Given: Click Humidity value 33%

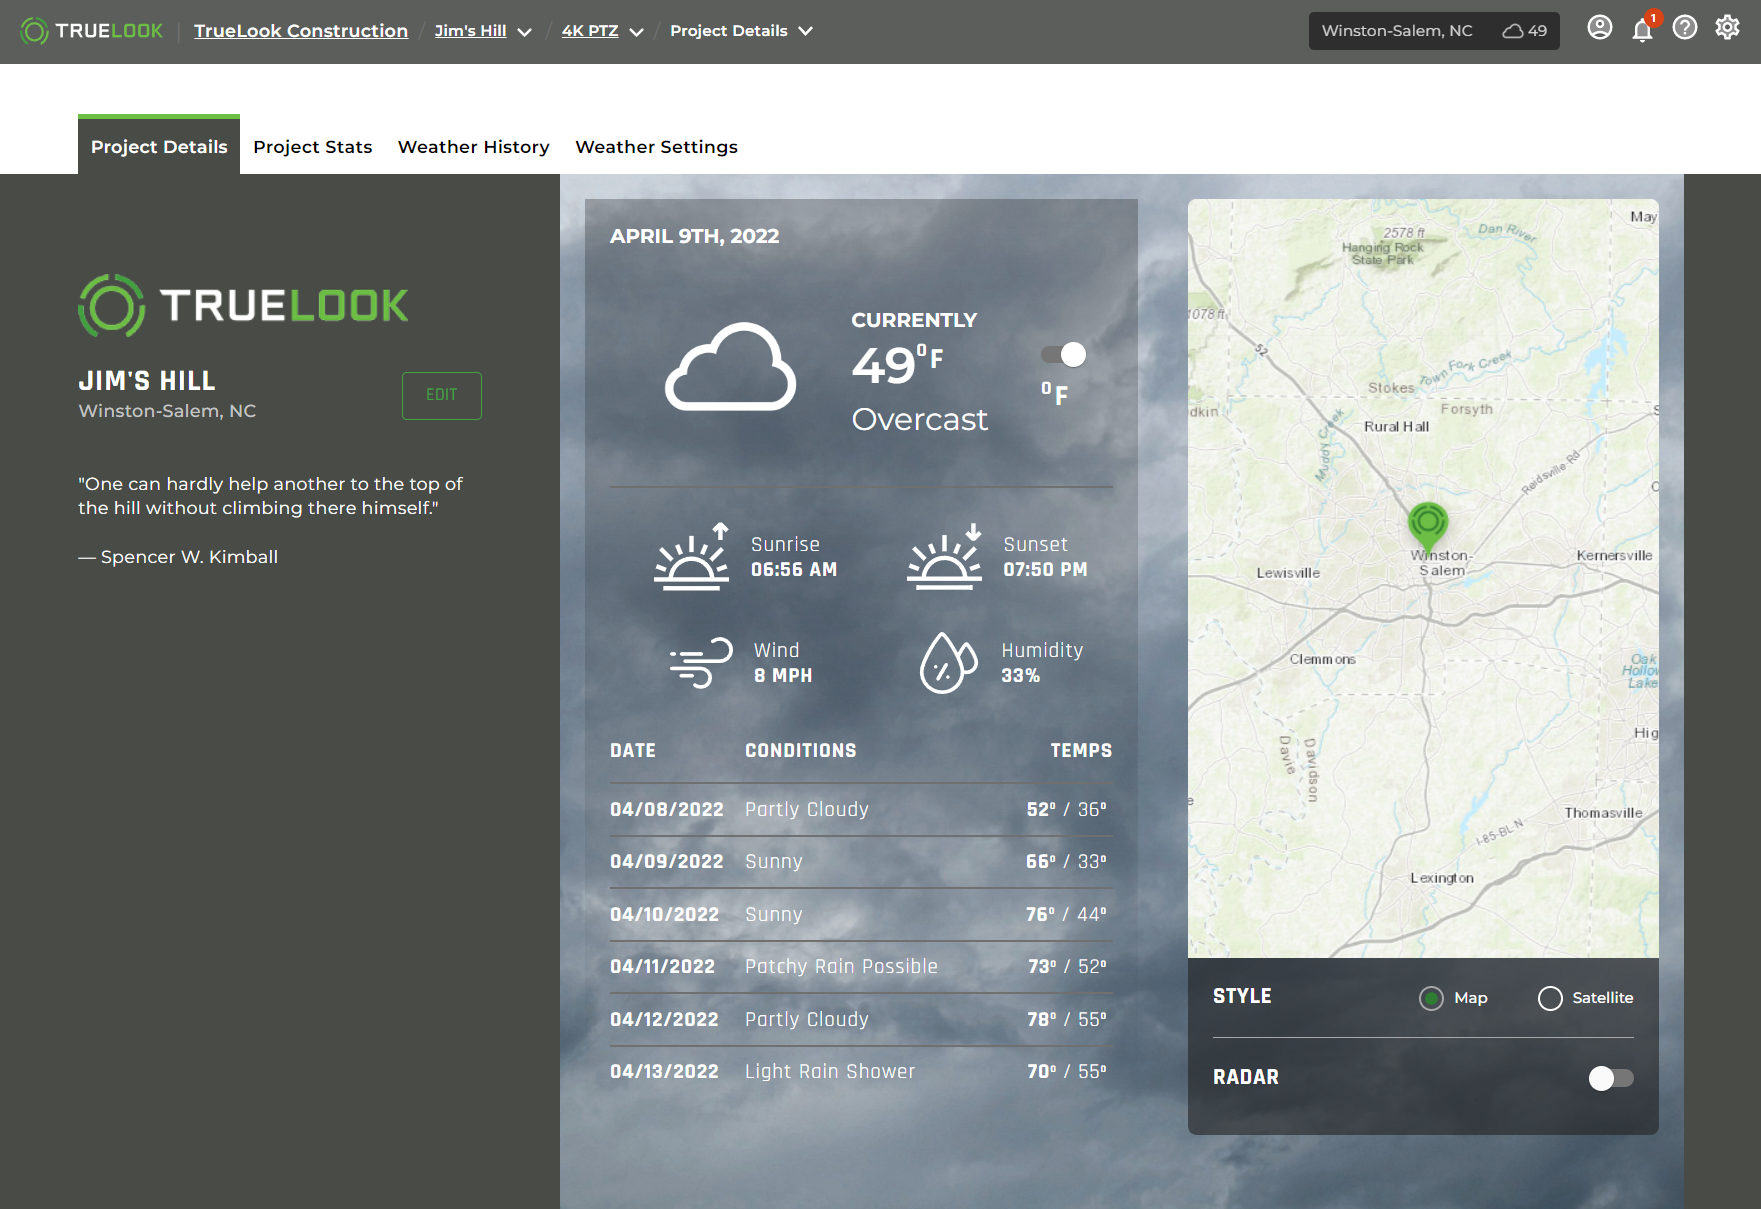Looking at the screenshot, I should tap(1021, 676).
